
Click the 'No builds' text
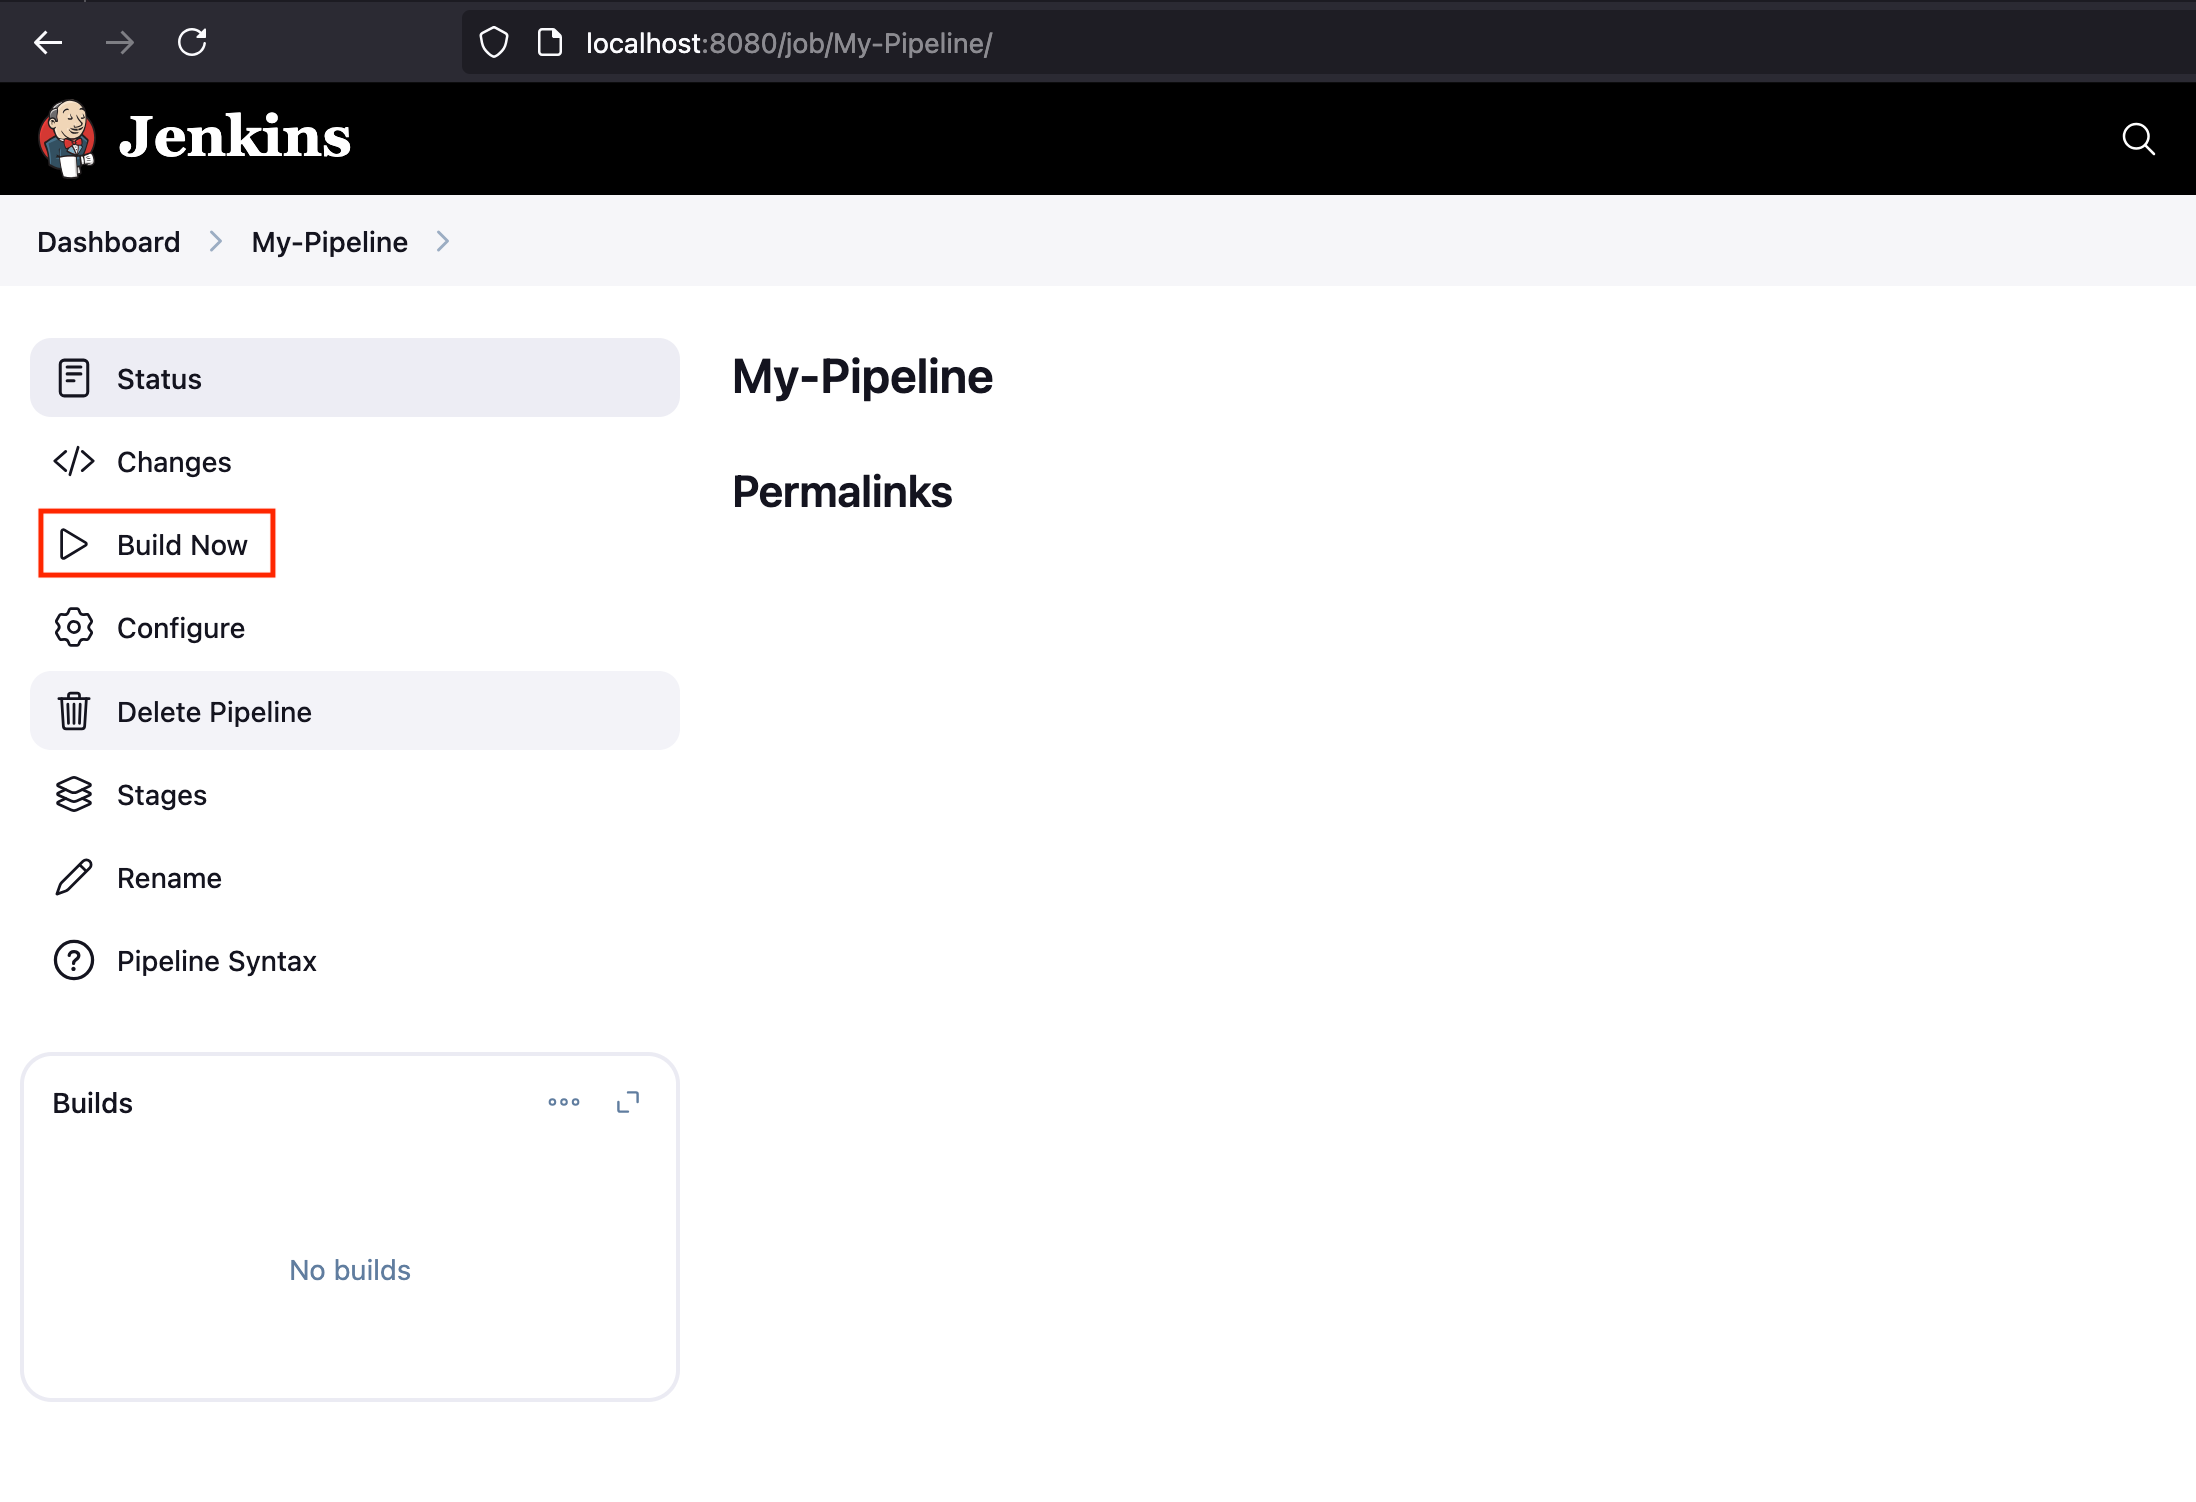tap(350, 1269)
